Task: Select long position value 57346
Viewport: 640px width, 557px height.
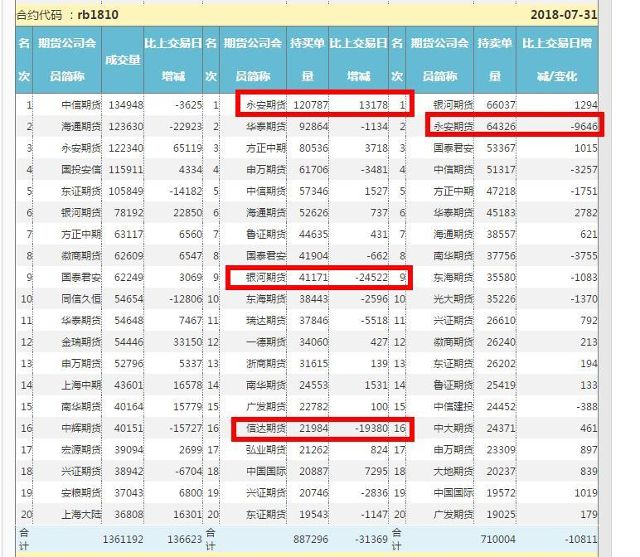Action: point(313,191)
